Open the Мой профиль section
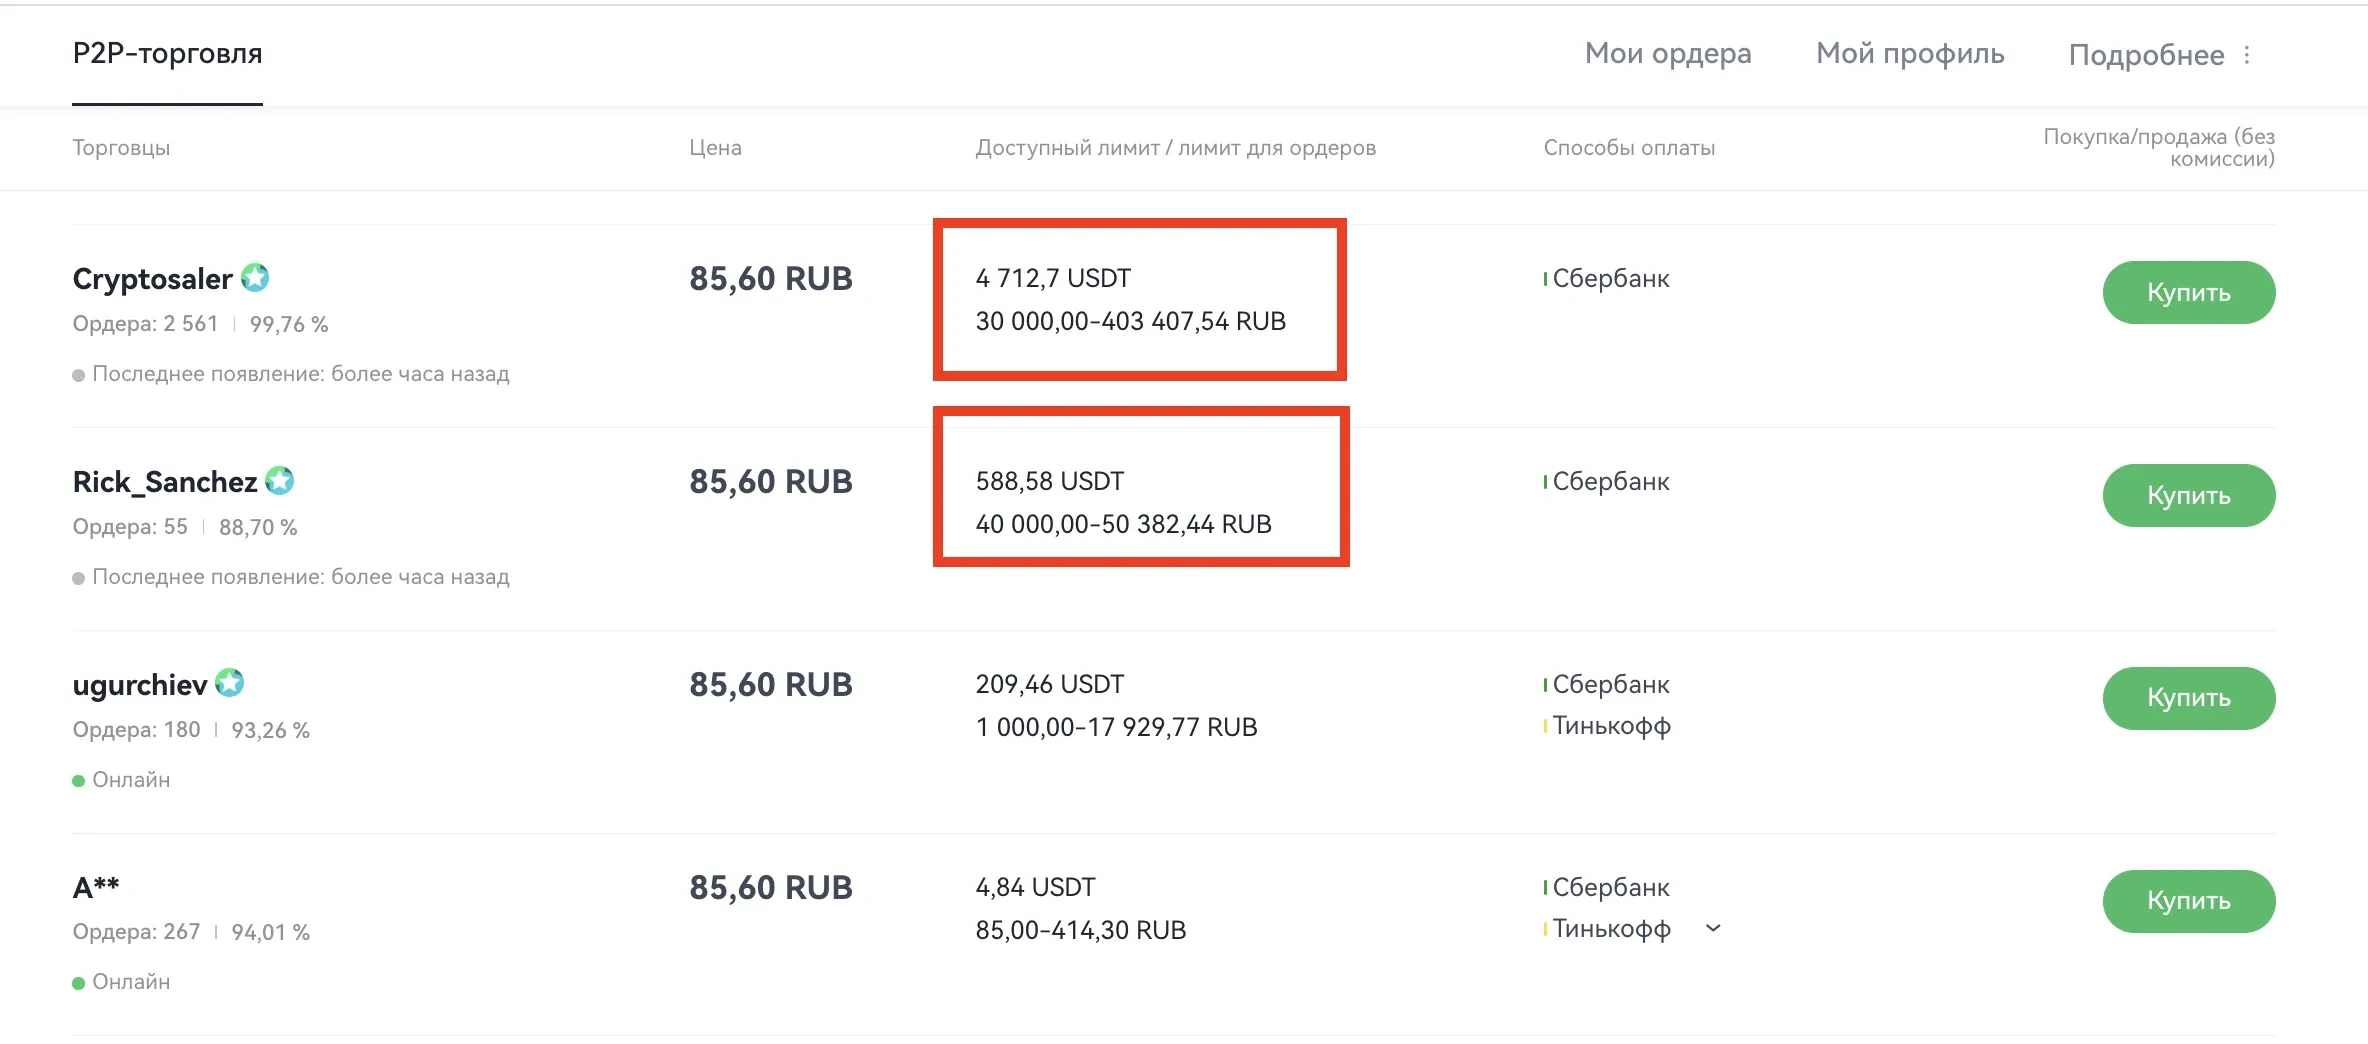The image size is (2368, 1044). [x=1909, y=55]
